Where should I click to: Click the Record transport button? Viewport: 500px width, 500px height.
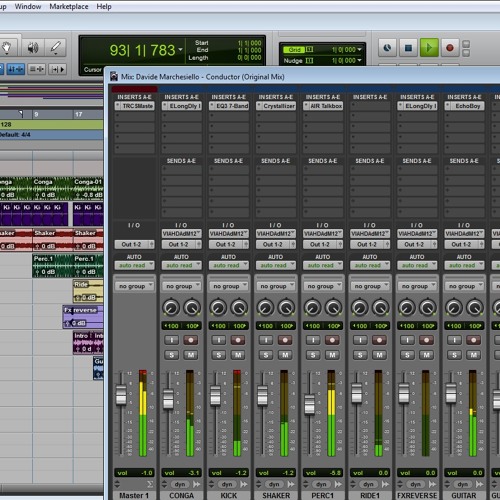(450, 48)
